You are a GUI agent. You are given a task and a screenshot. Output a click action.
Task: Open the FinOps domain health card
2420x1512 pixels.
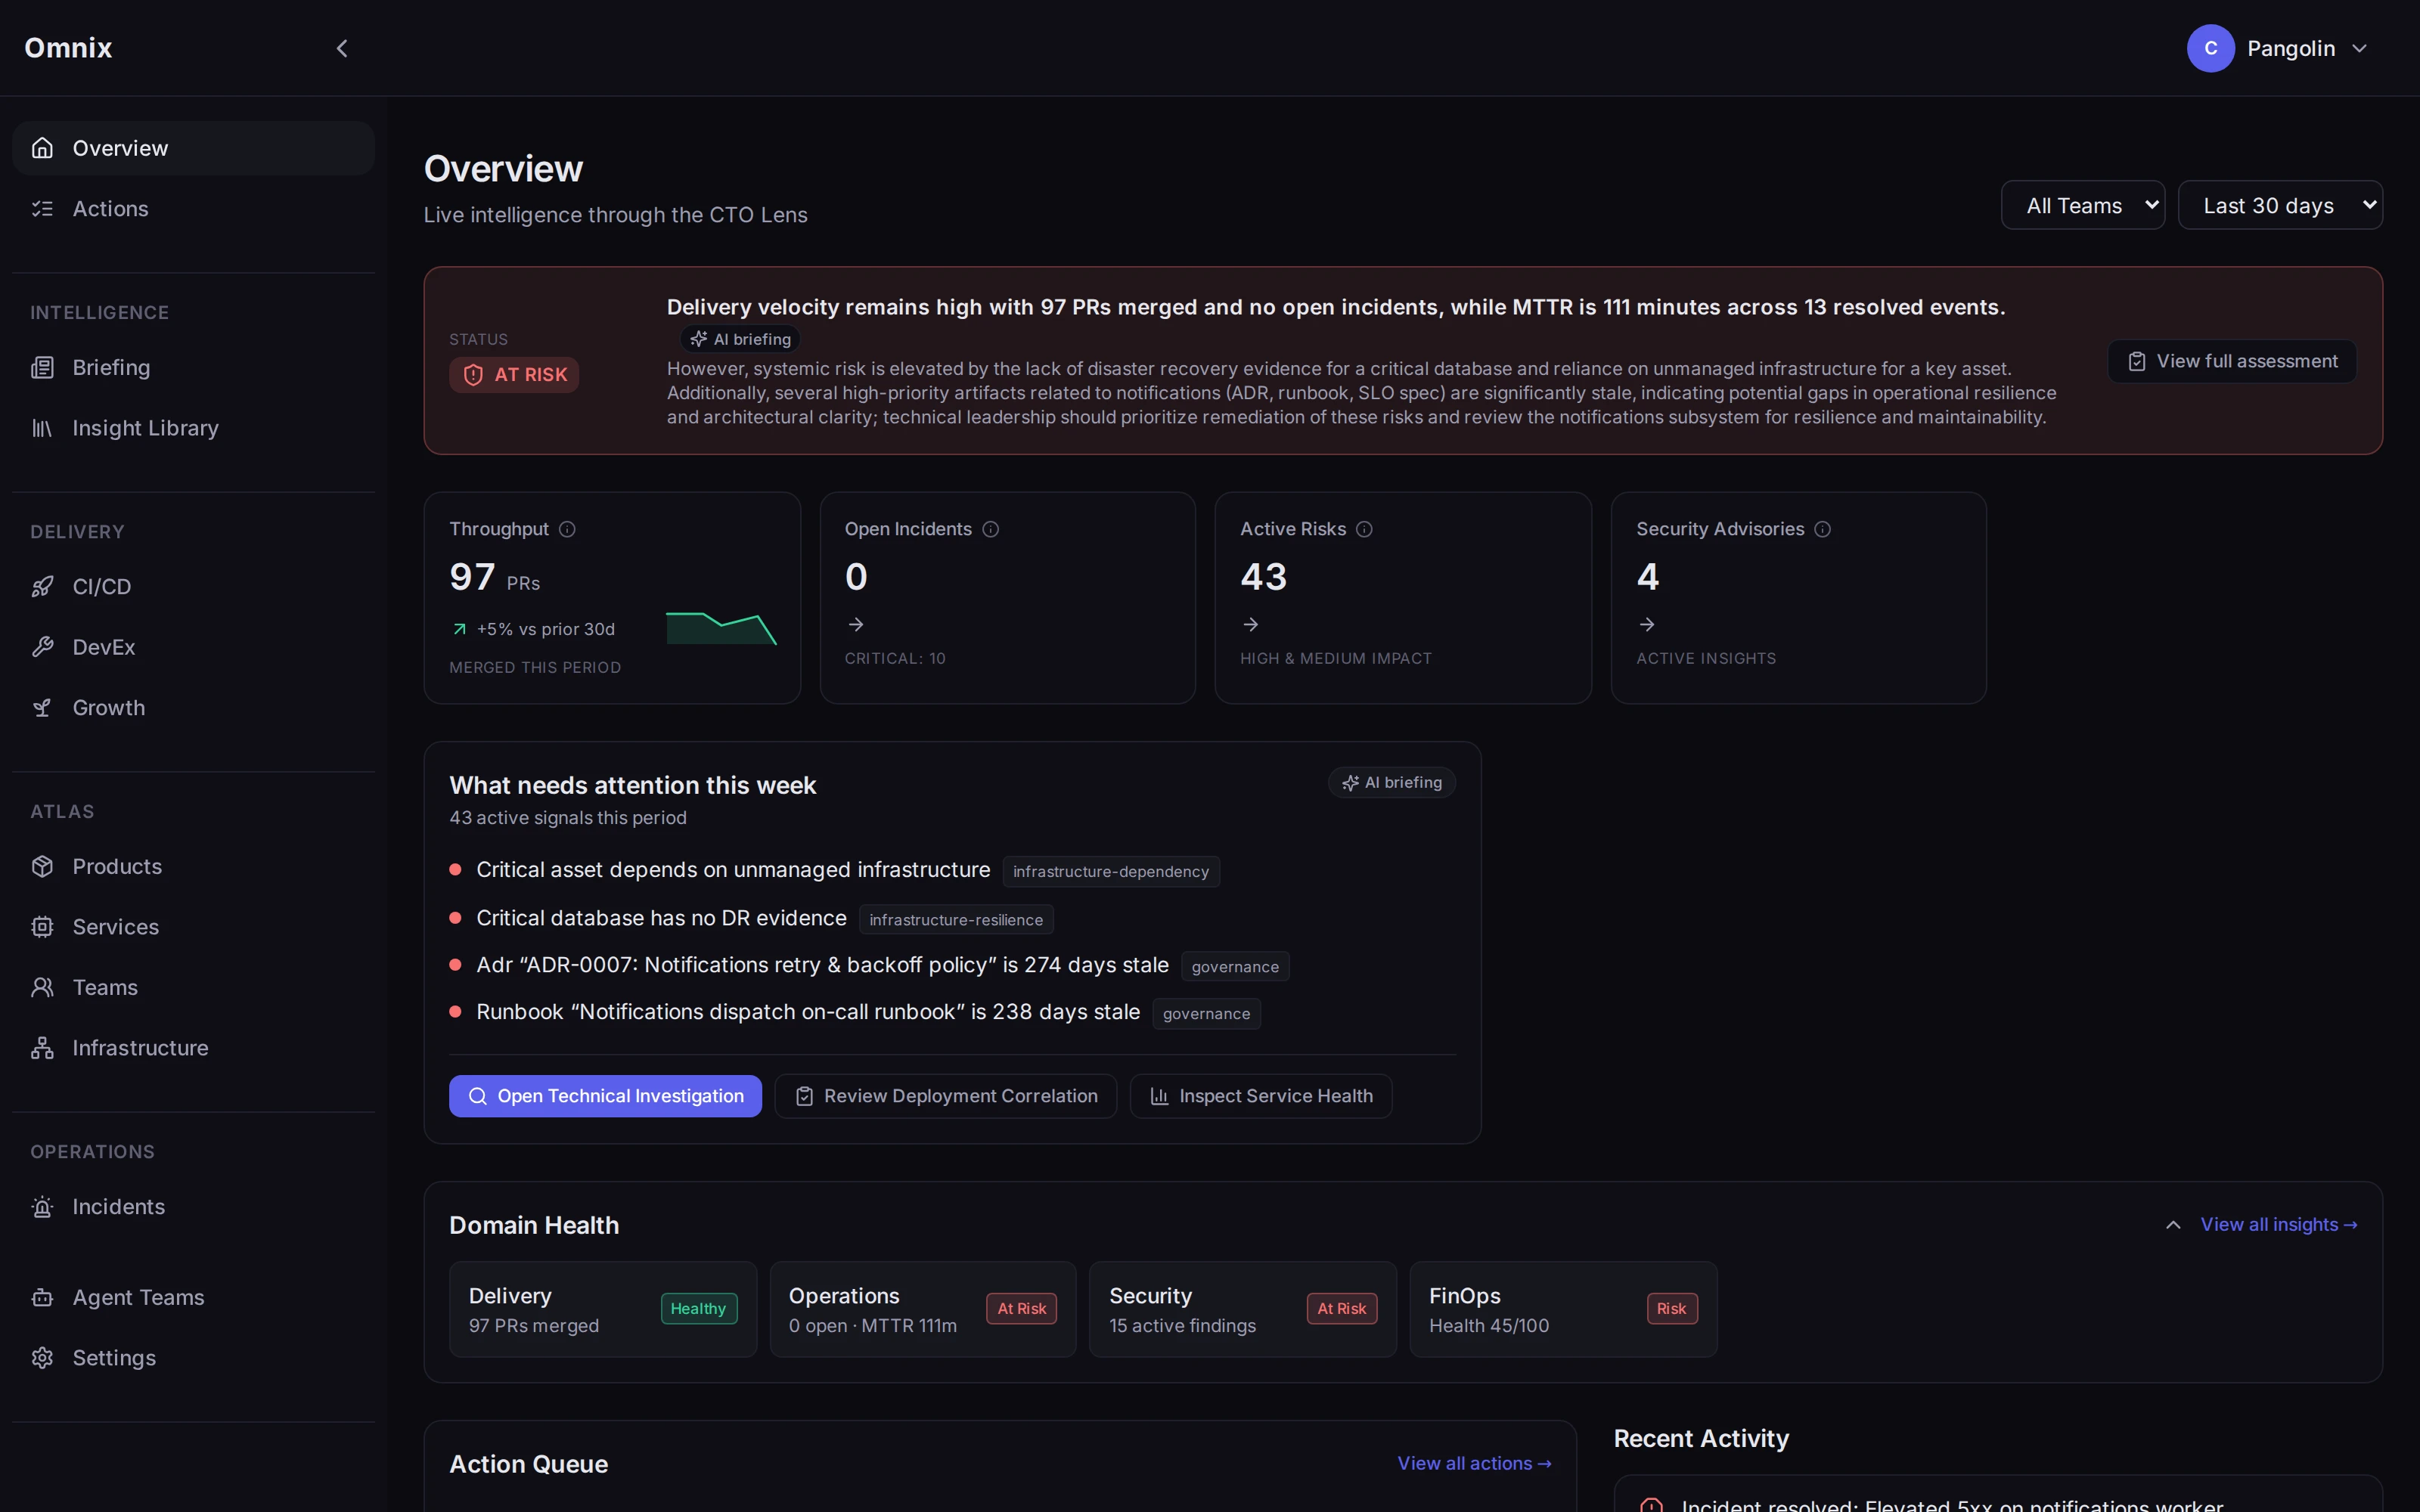pos(1563,1309)
